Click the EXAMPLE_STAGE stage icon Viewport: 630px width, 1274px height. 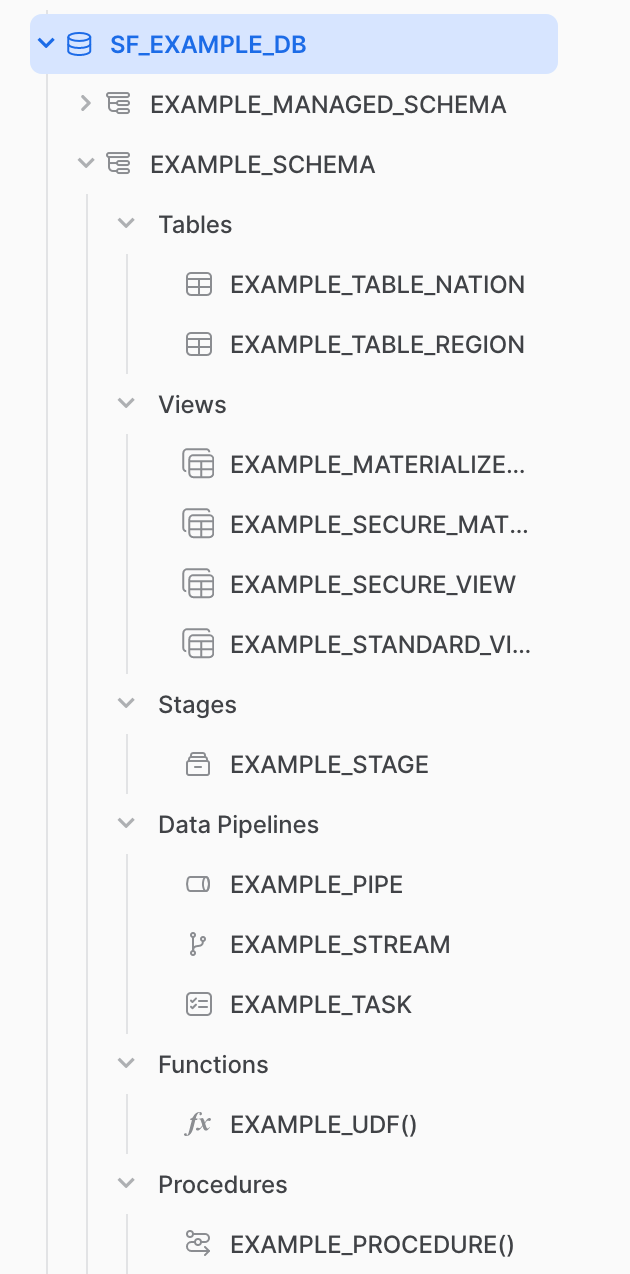coord(199,764)
